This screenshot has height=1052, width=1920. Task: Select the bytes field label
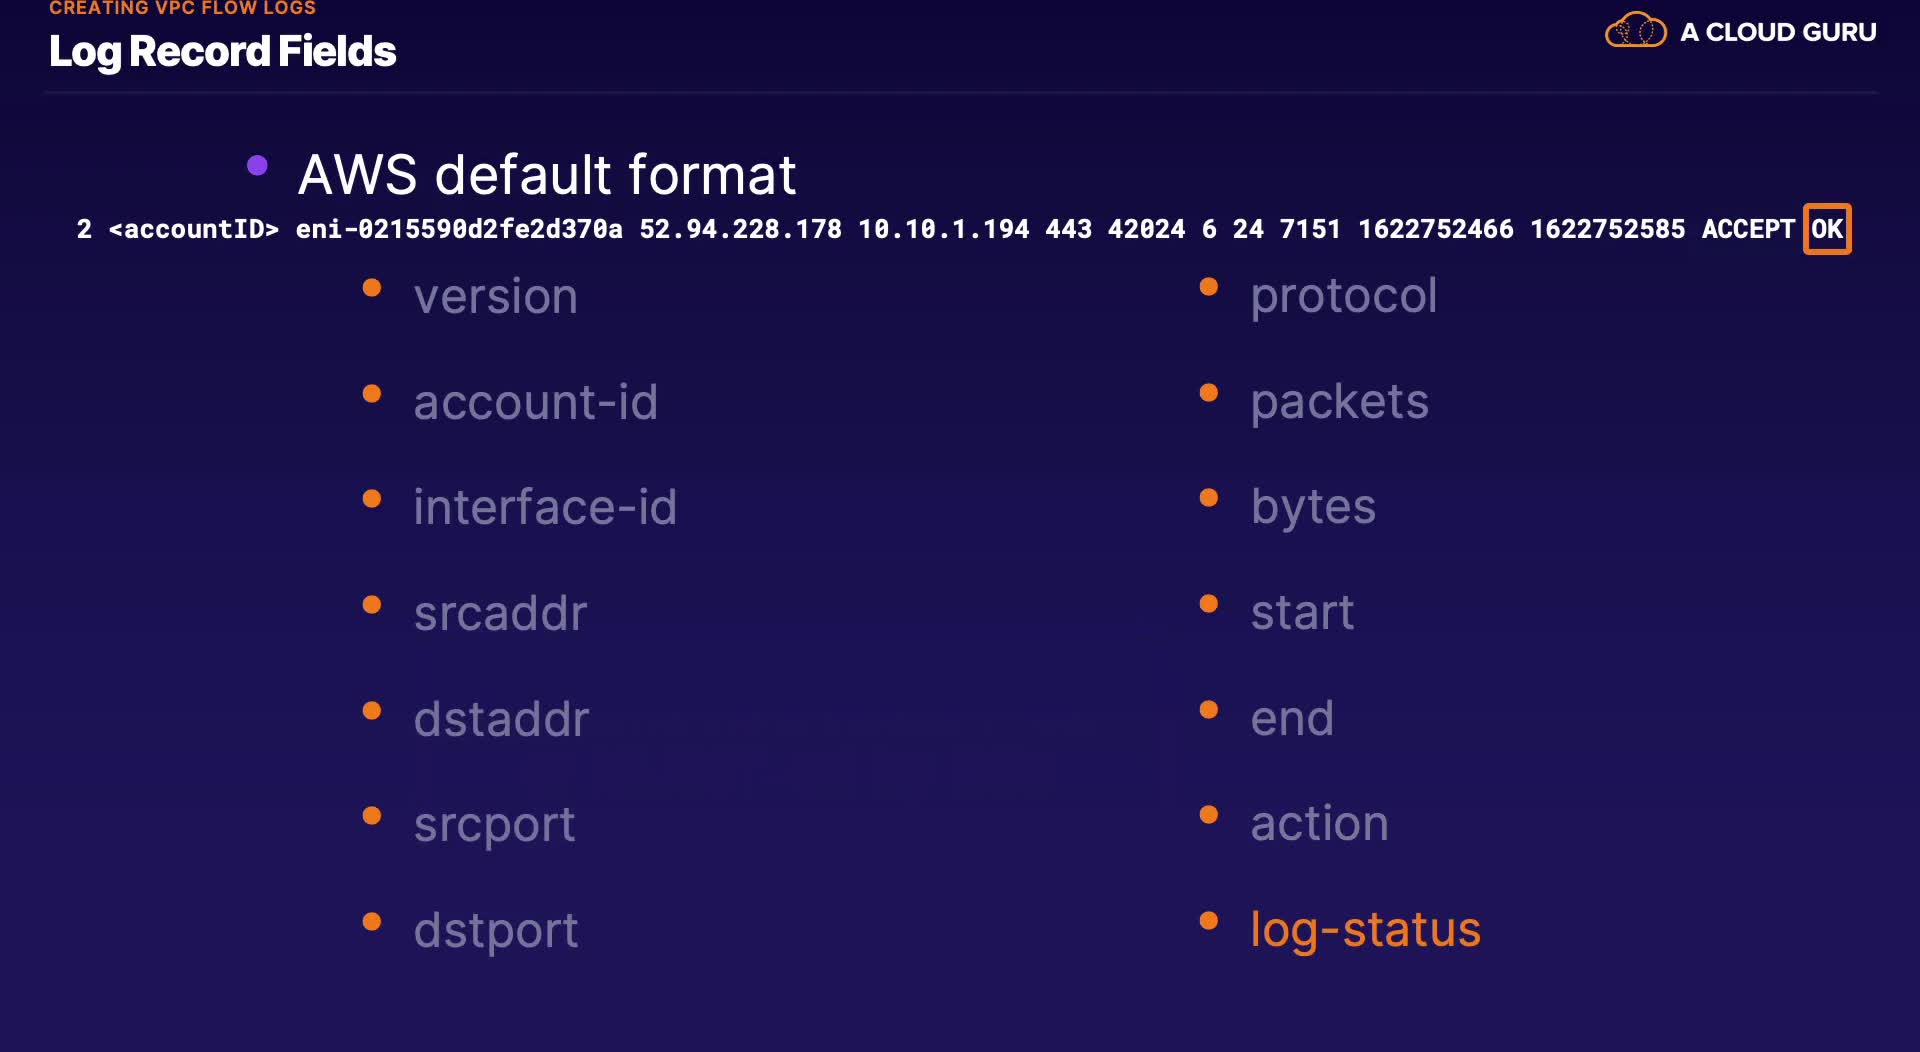point(1313,507)
